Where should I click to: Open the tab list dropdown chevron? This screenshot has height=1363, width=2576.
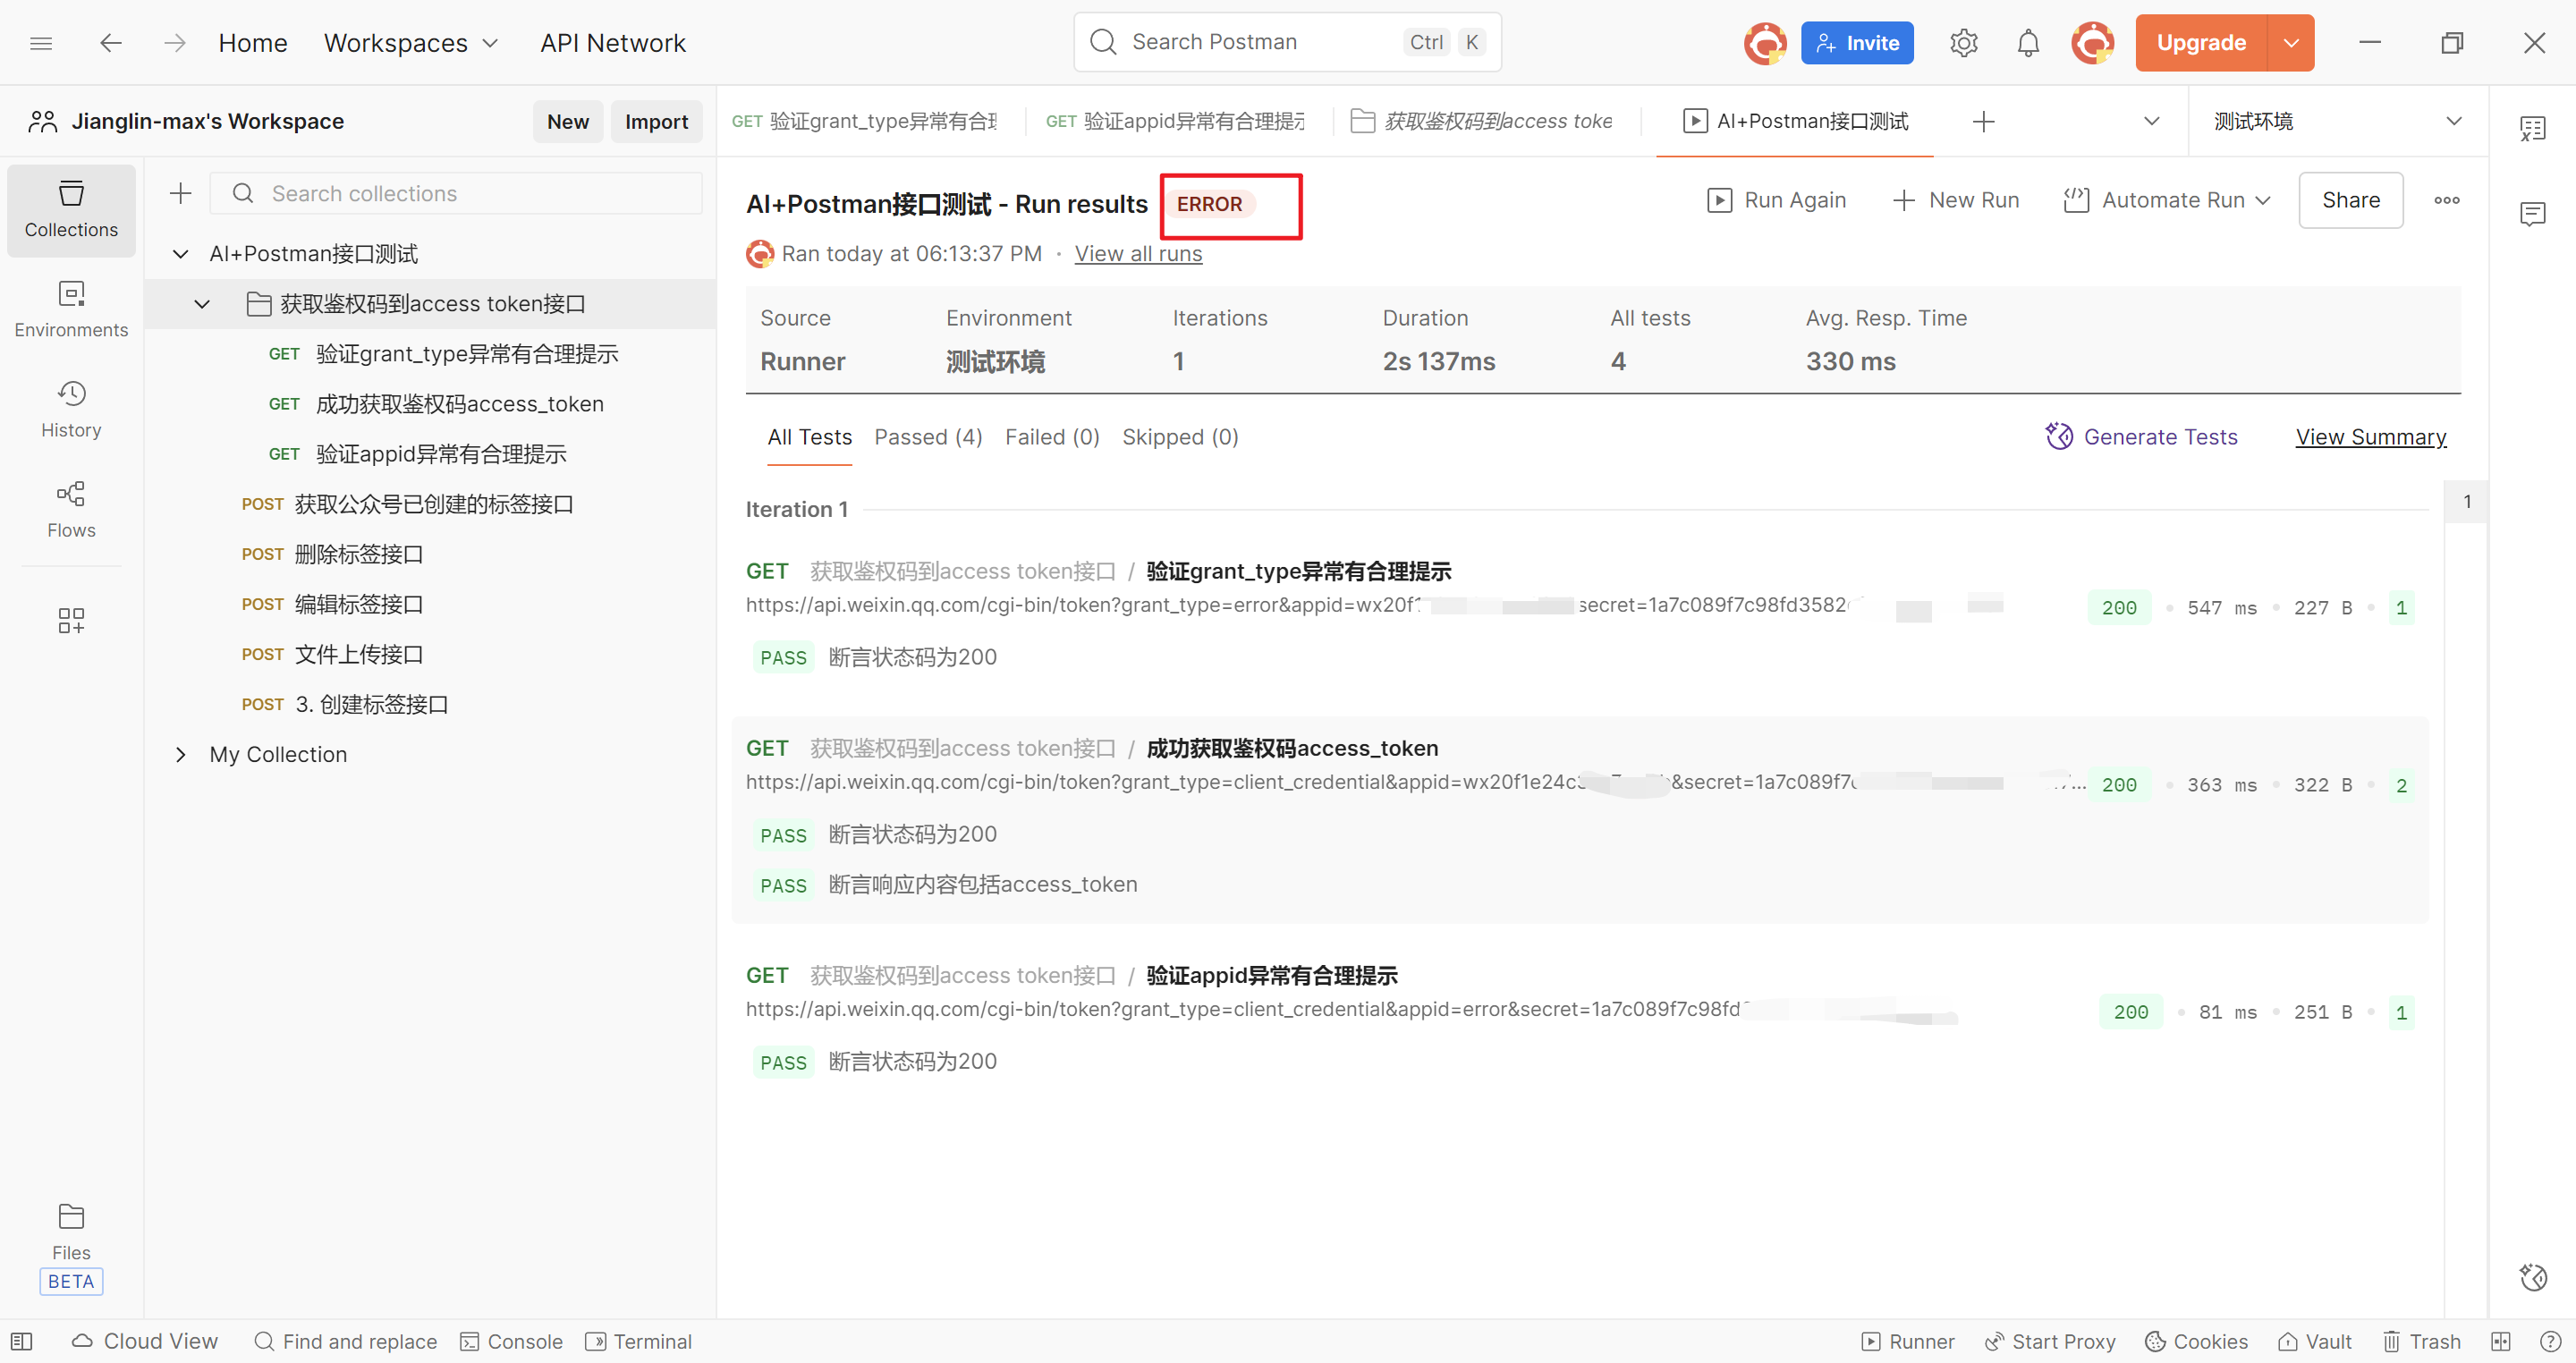tap(2151, 121)
